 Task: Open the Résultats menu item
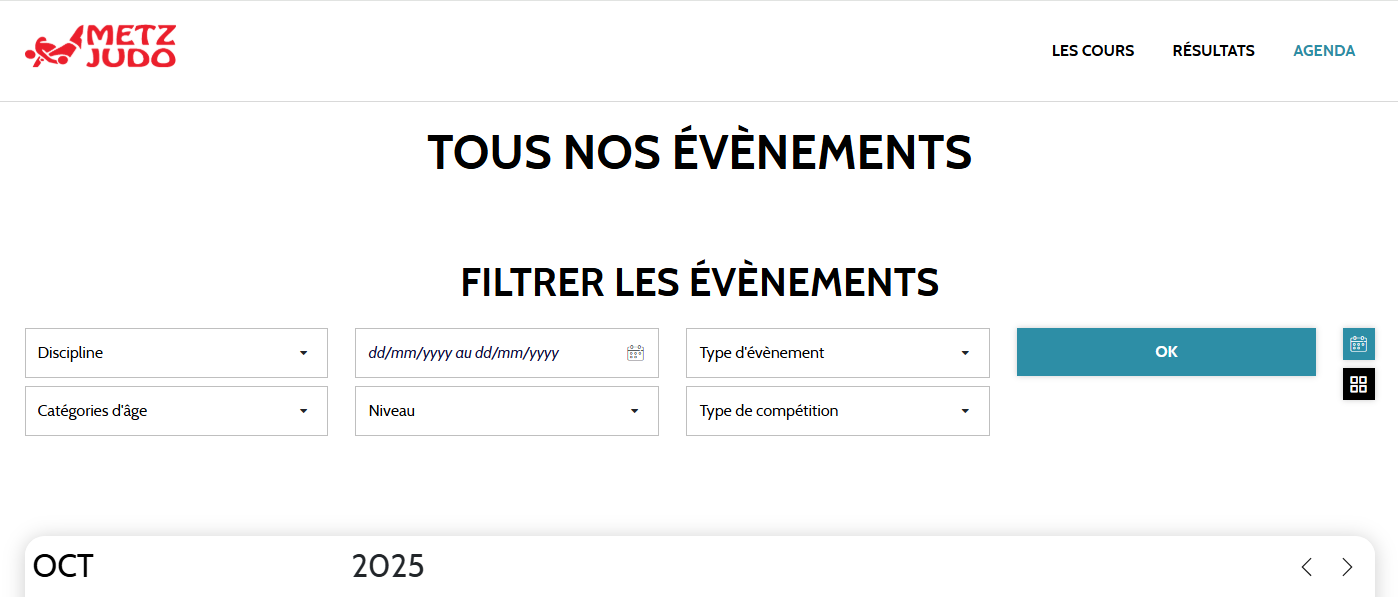(1213, 51)
